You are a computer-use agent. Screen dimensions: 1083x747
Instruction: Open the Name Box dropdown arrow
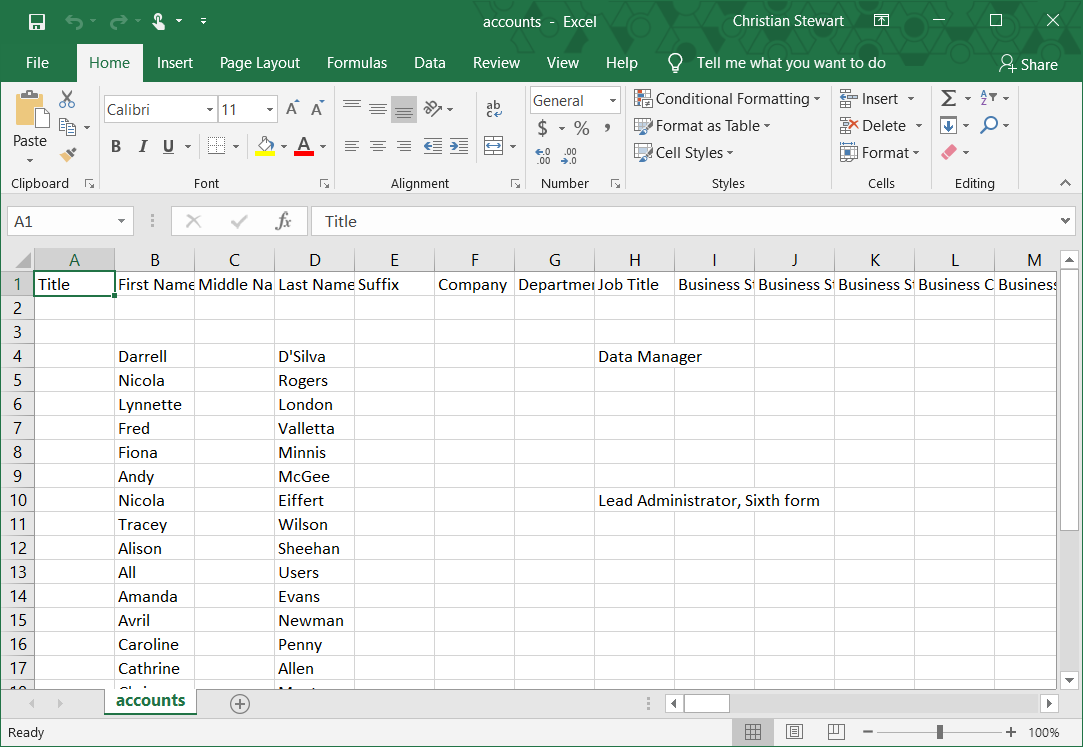click(x=121, y=222)
